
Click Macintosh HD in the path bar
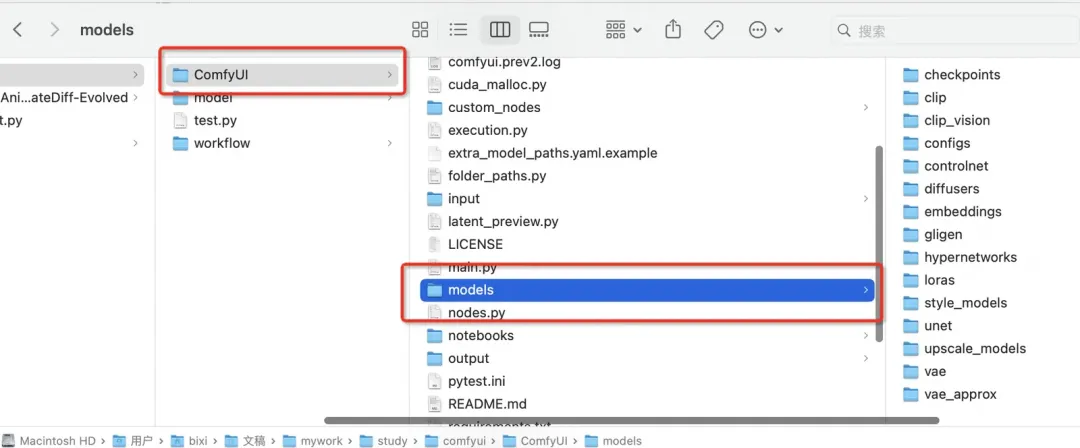[x=56, y=440]
